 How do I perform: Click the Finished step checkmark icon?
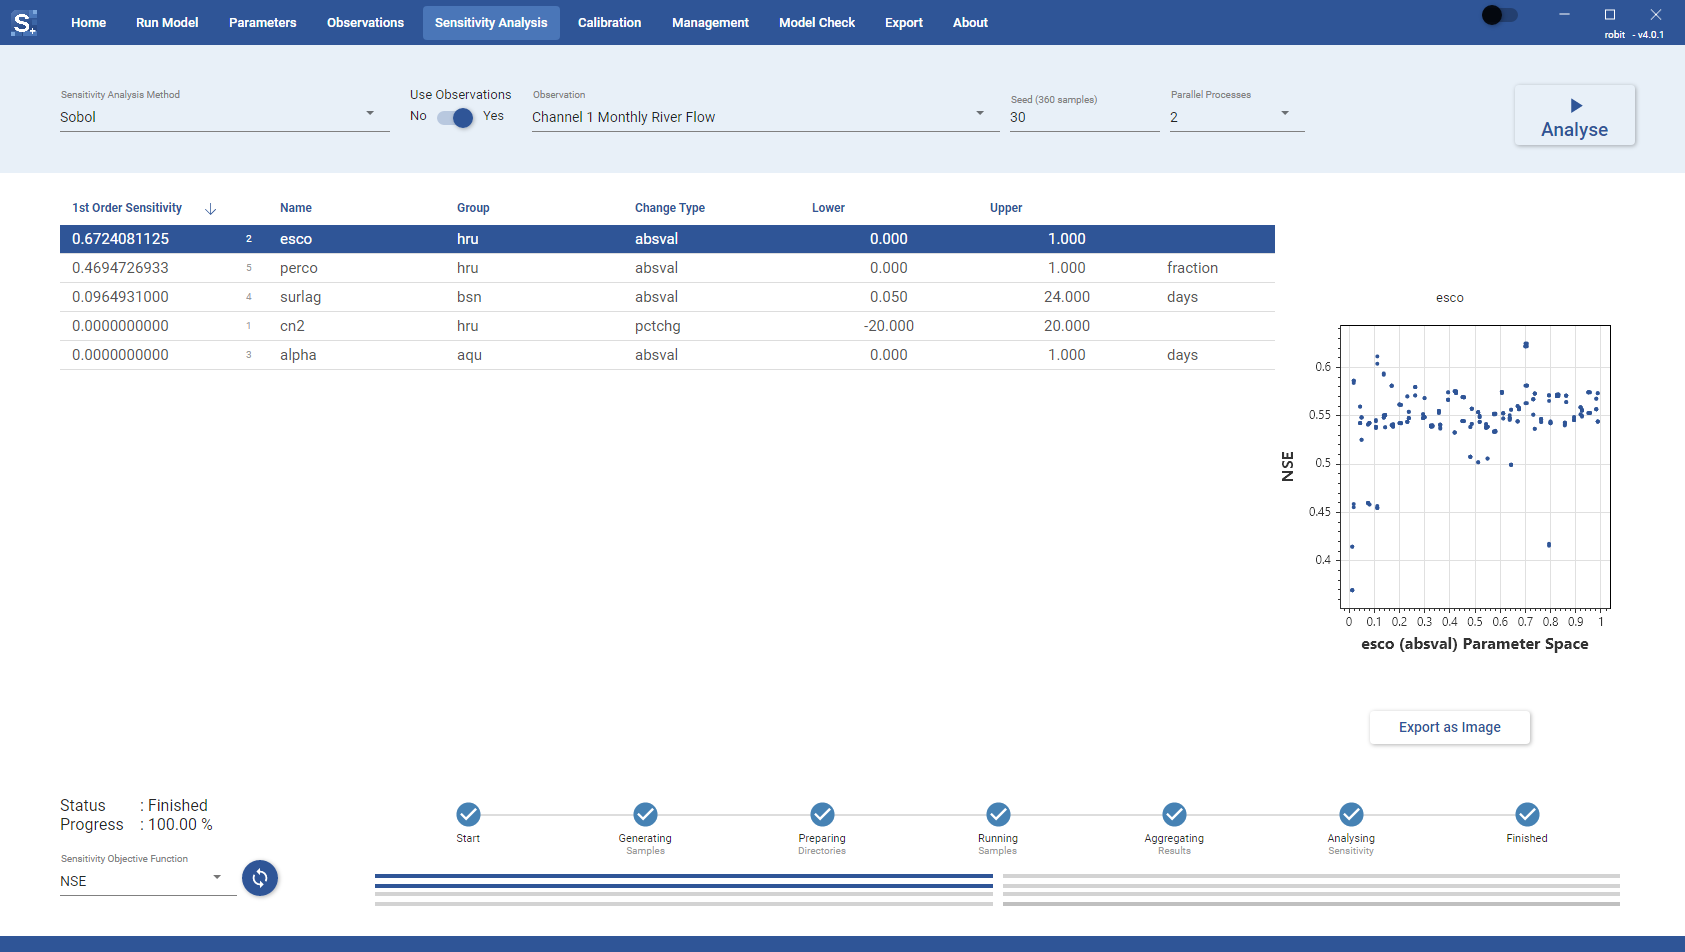(x=1527, y=814)
